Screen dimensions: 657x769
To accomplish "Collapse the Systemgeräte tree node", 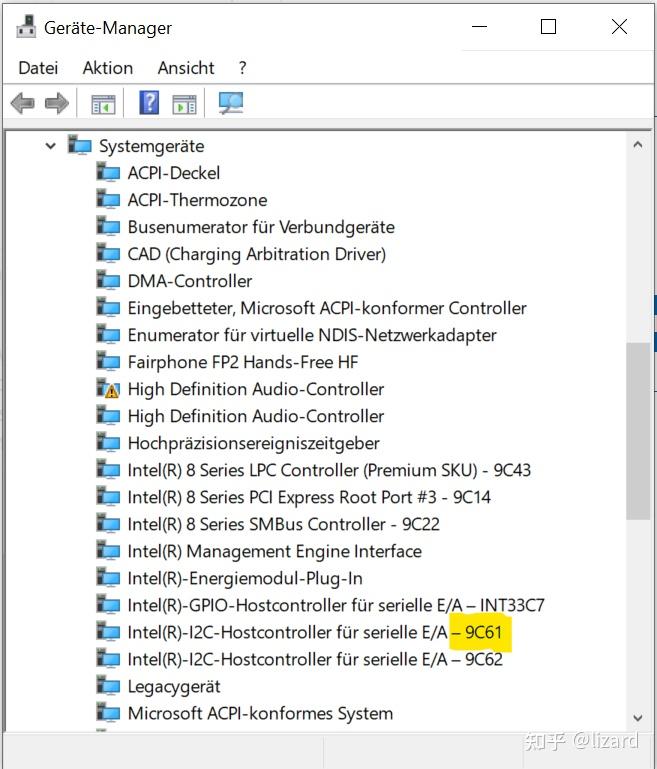I will [51, 146].
